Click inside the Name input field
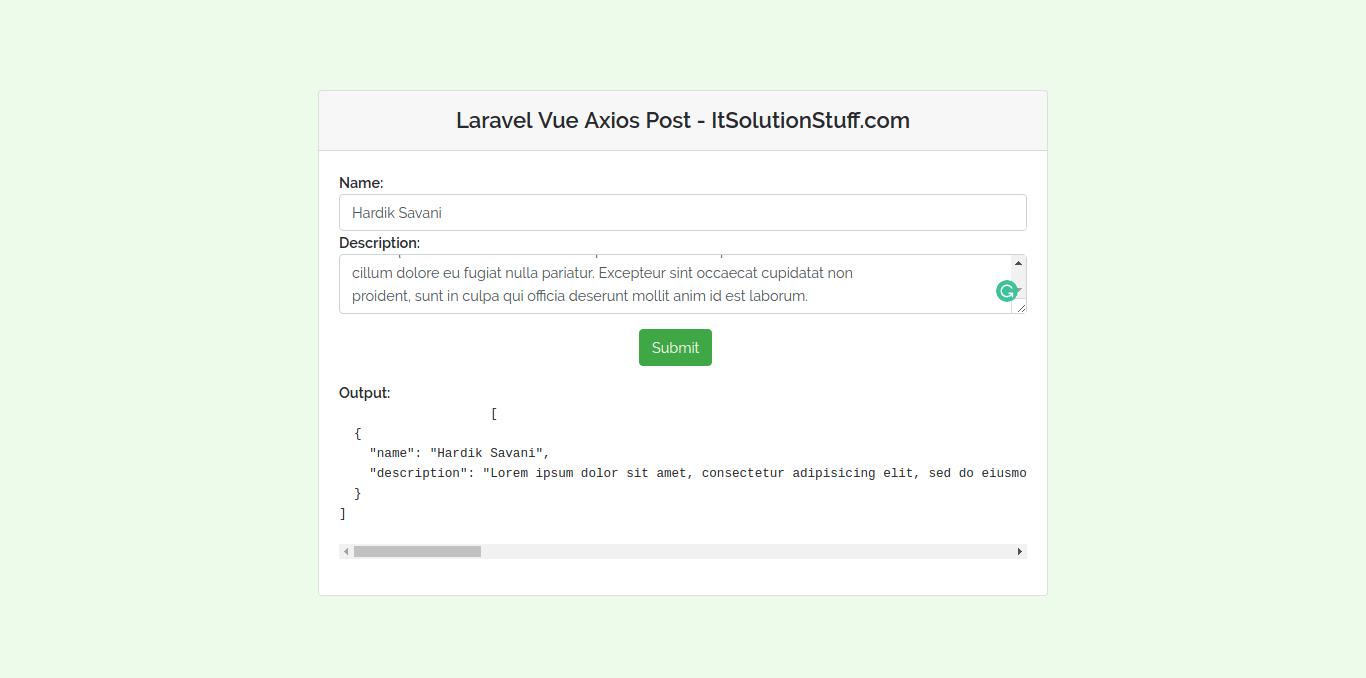The image size is (1366, 678). tap(683, 212)
